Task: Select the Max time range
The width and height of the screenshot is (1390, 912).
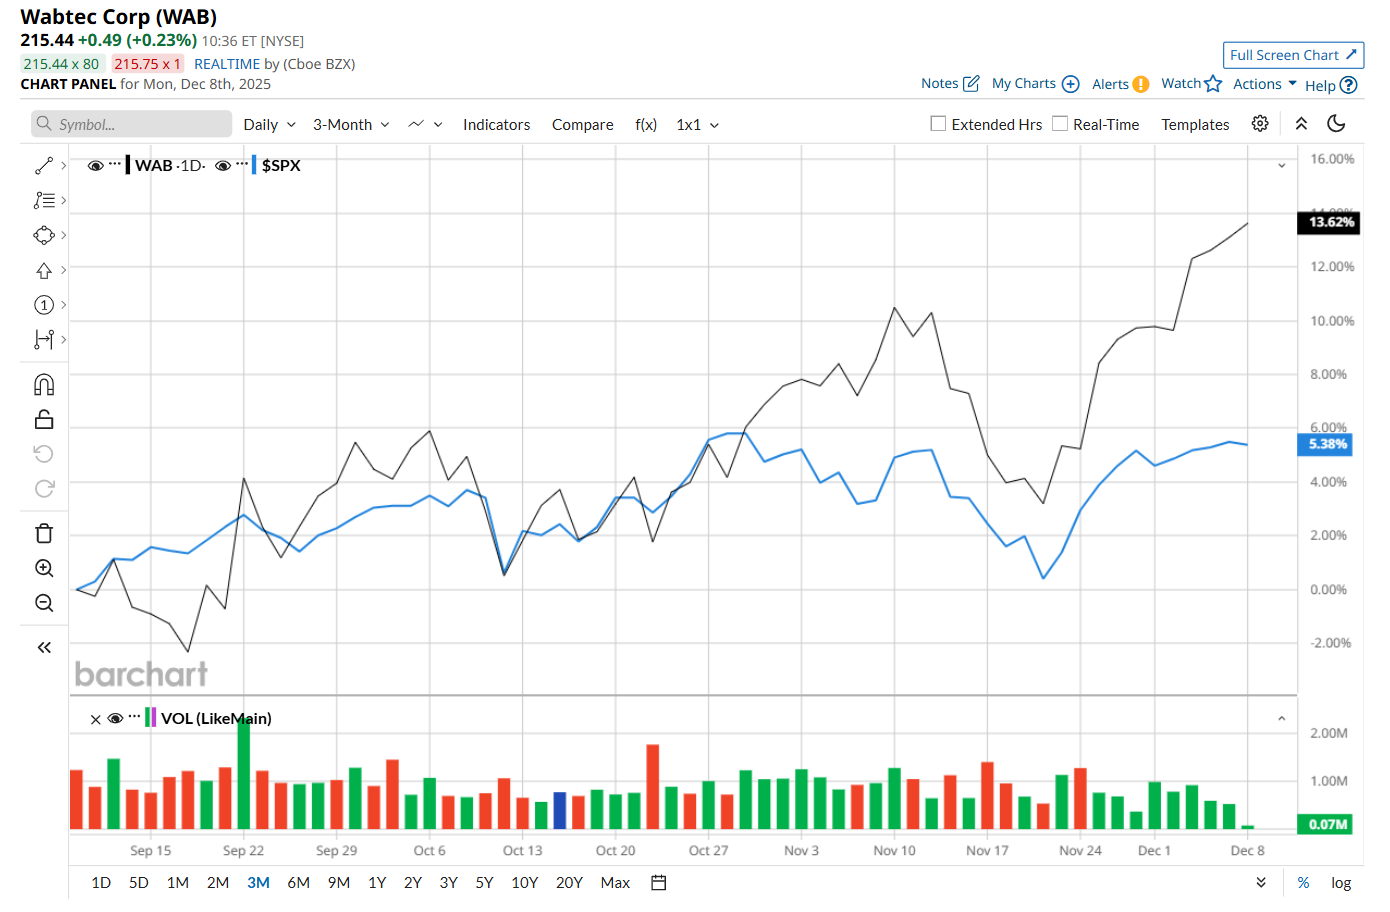Action: tap(615, 882)
